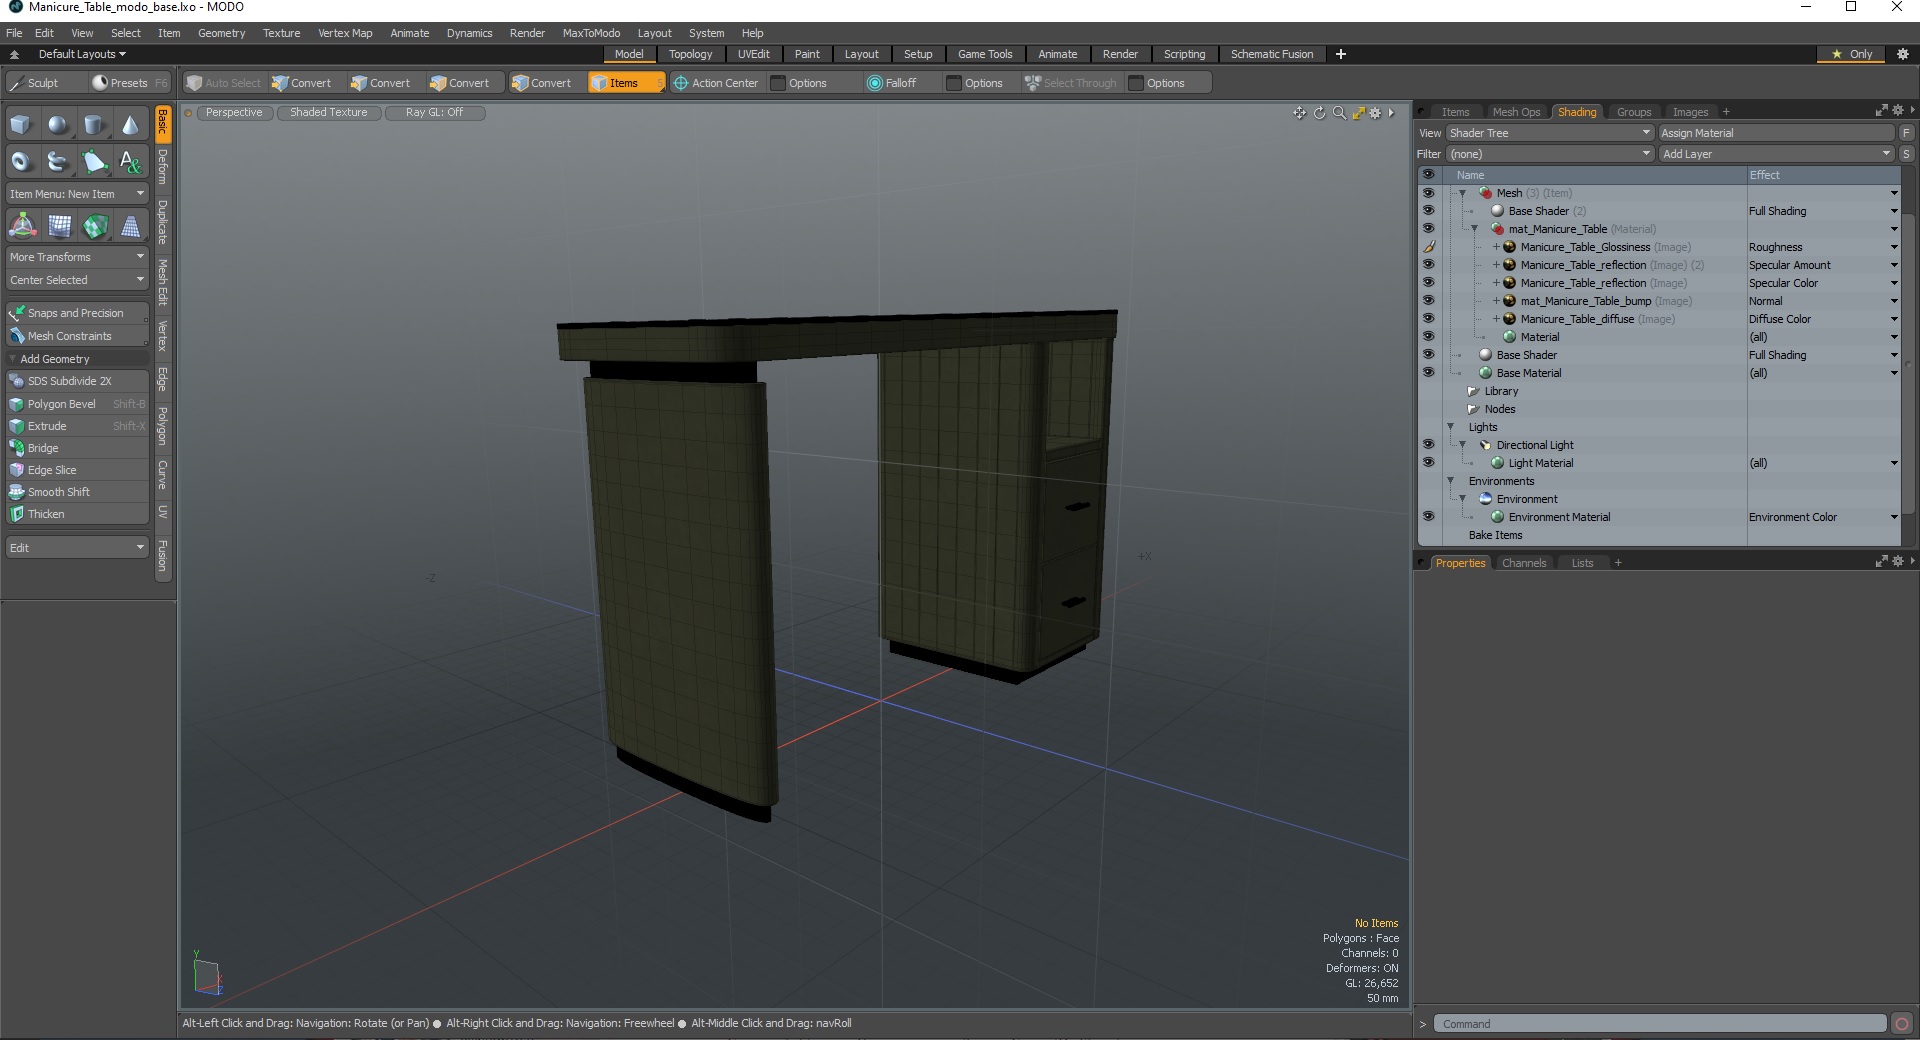This screenshot has width=1920, height=1040.
Task: Click the SDS Subdivide 2X tool
Action: [x=77, y=381]
